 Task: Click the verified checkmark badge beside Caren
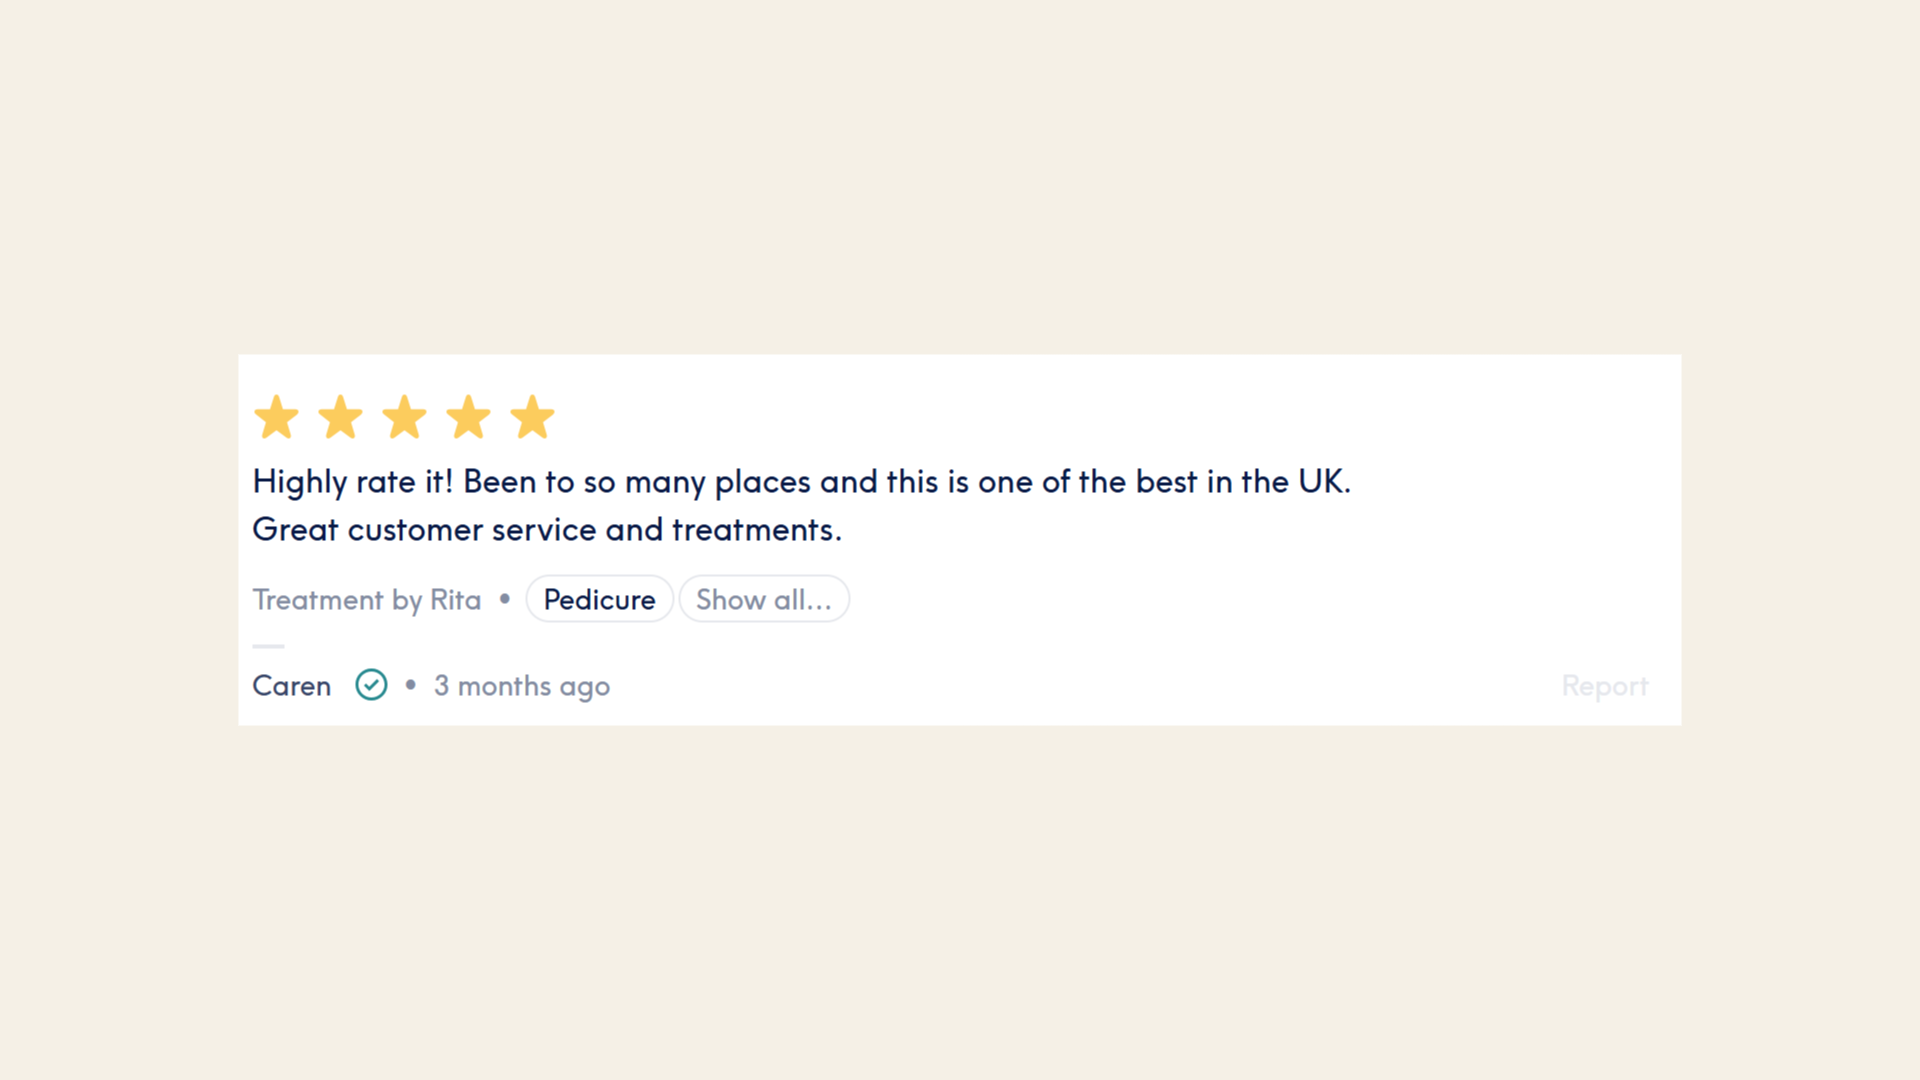click(371, 685)
